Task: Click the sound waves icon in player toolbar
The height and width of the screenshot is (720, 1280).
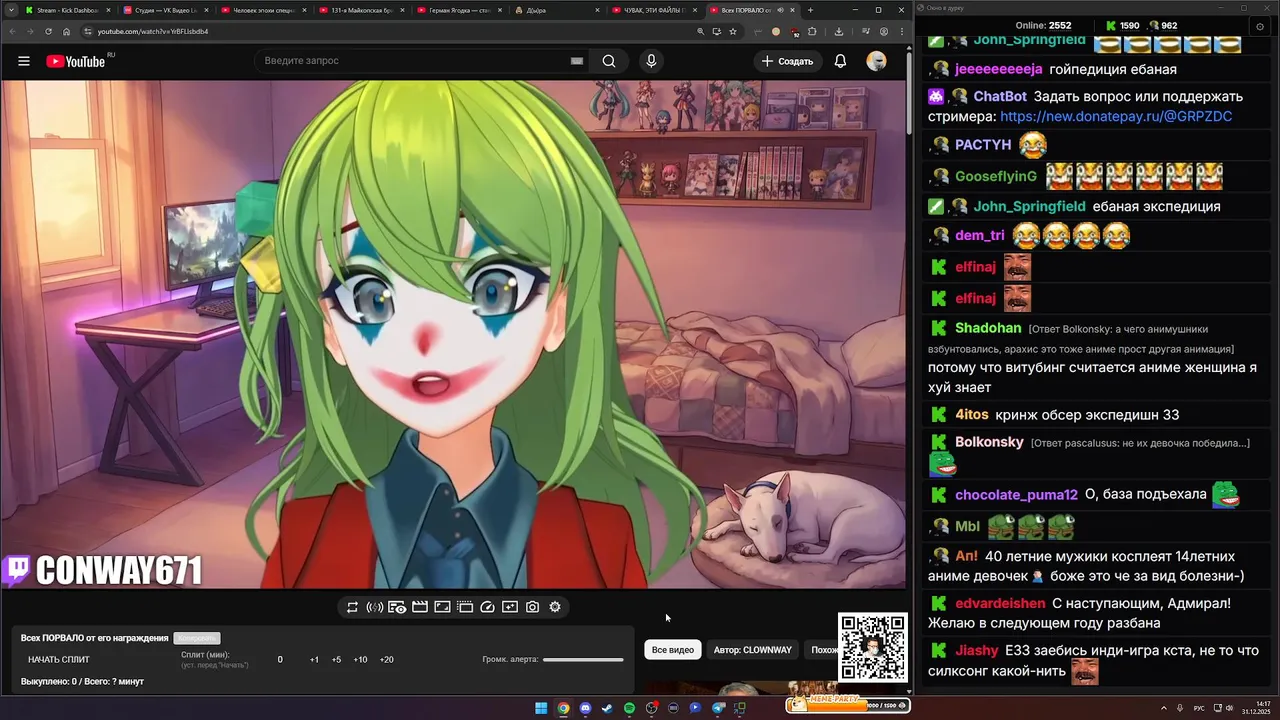Action: (374, 607)
